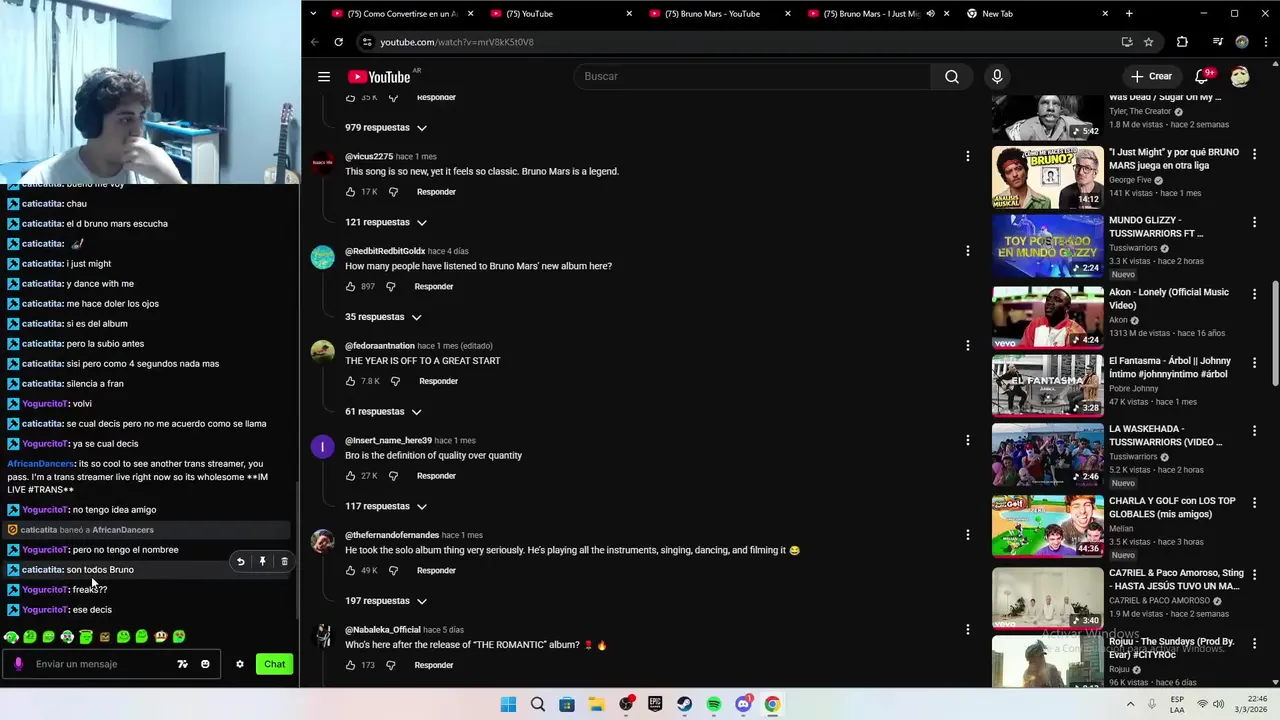Viewport: 1280px width, 720px height.
Task: Open CHARLA Y GOLF video thumbnail
Action: click(1047, 525)
